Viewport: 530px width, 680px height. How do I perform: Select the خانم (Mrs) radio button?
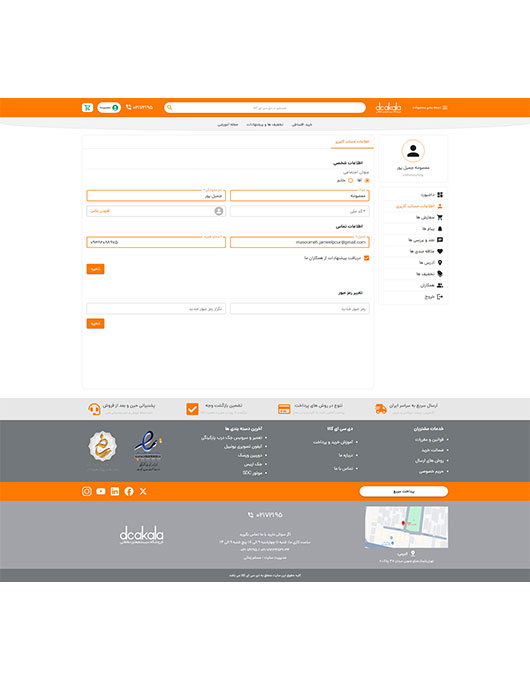[350, 180]
